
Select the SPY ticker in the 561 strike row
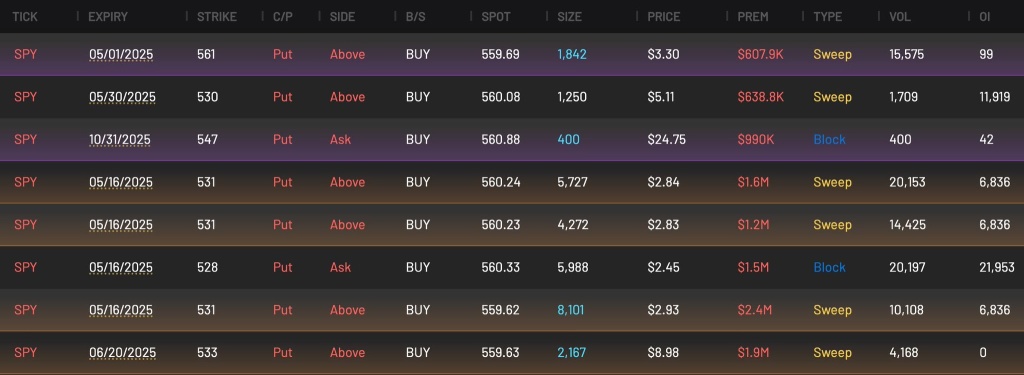tap(25, 54)
